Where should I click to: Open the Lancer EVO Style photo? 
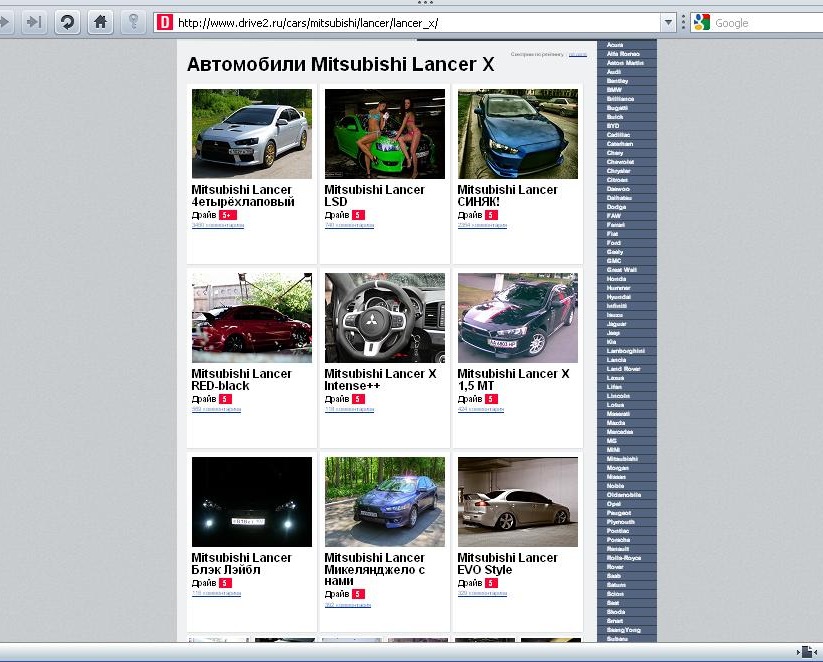pos(518,502)
